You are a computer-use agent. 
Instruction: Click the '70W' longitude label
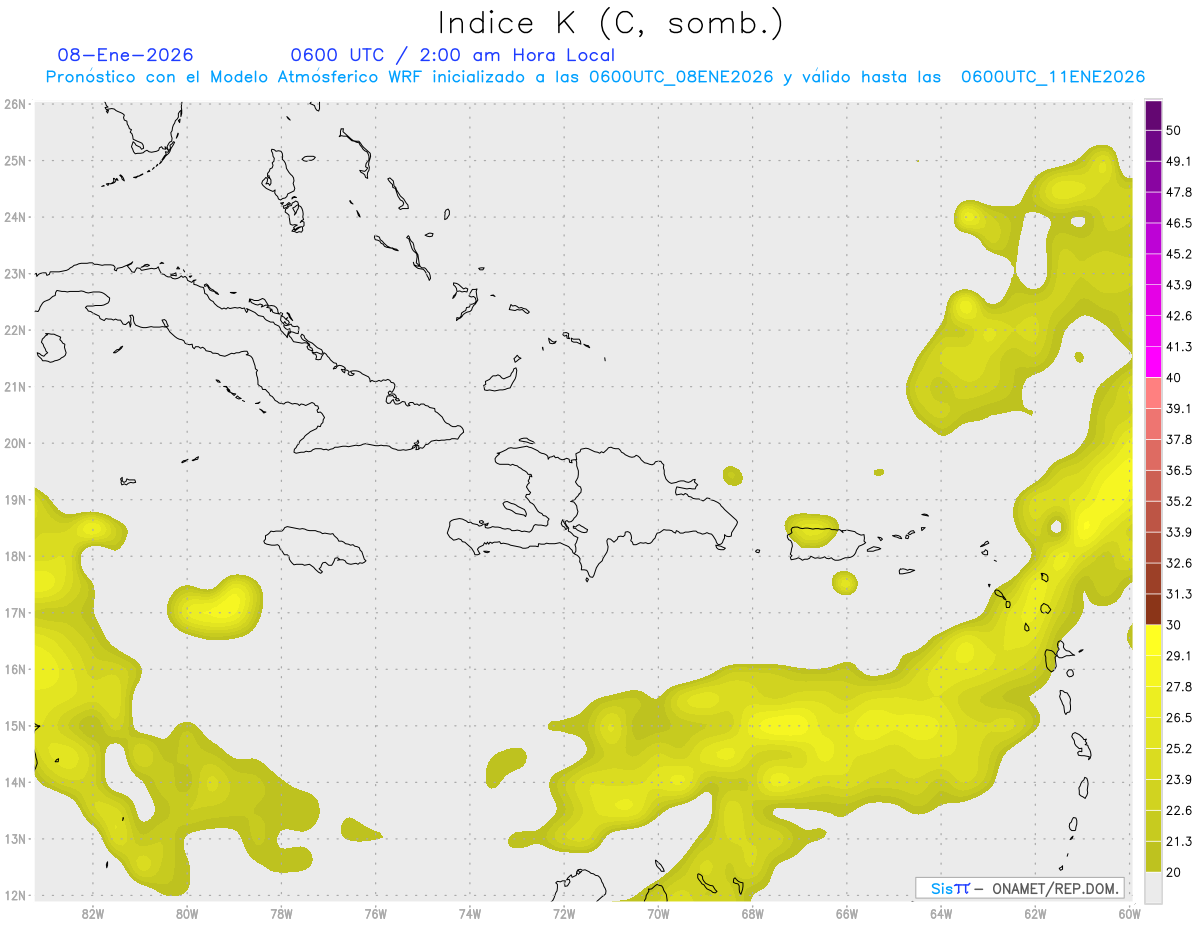pyautogui.click(x=658, y=913)
